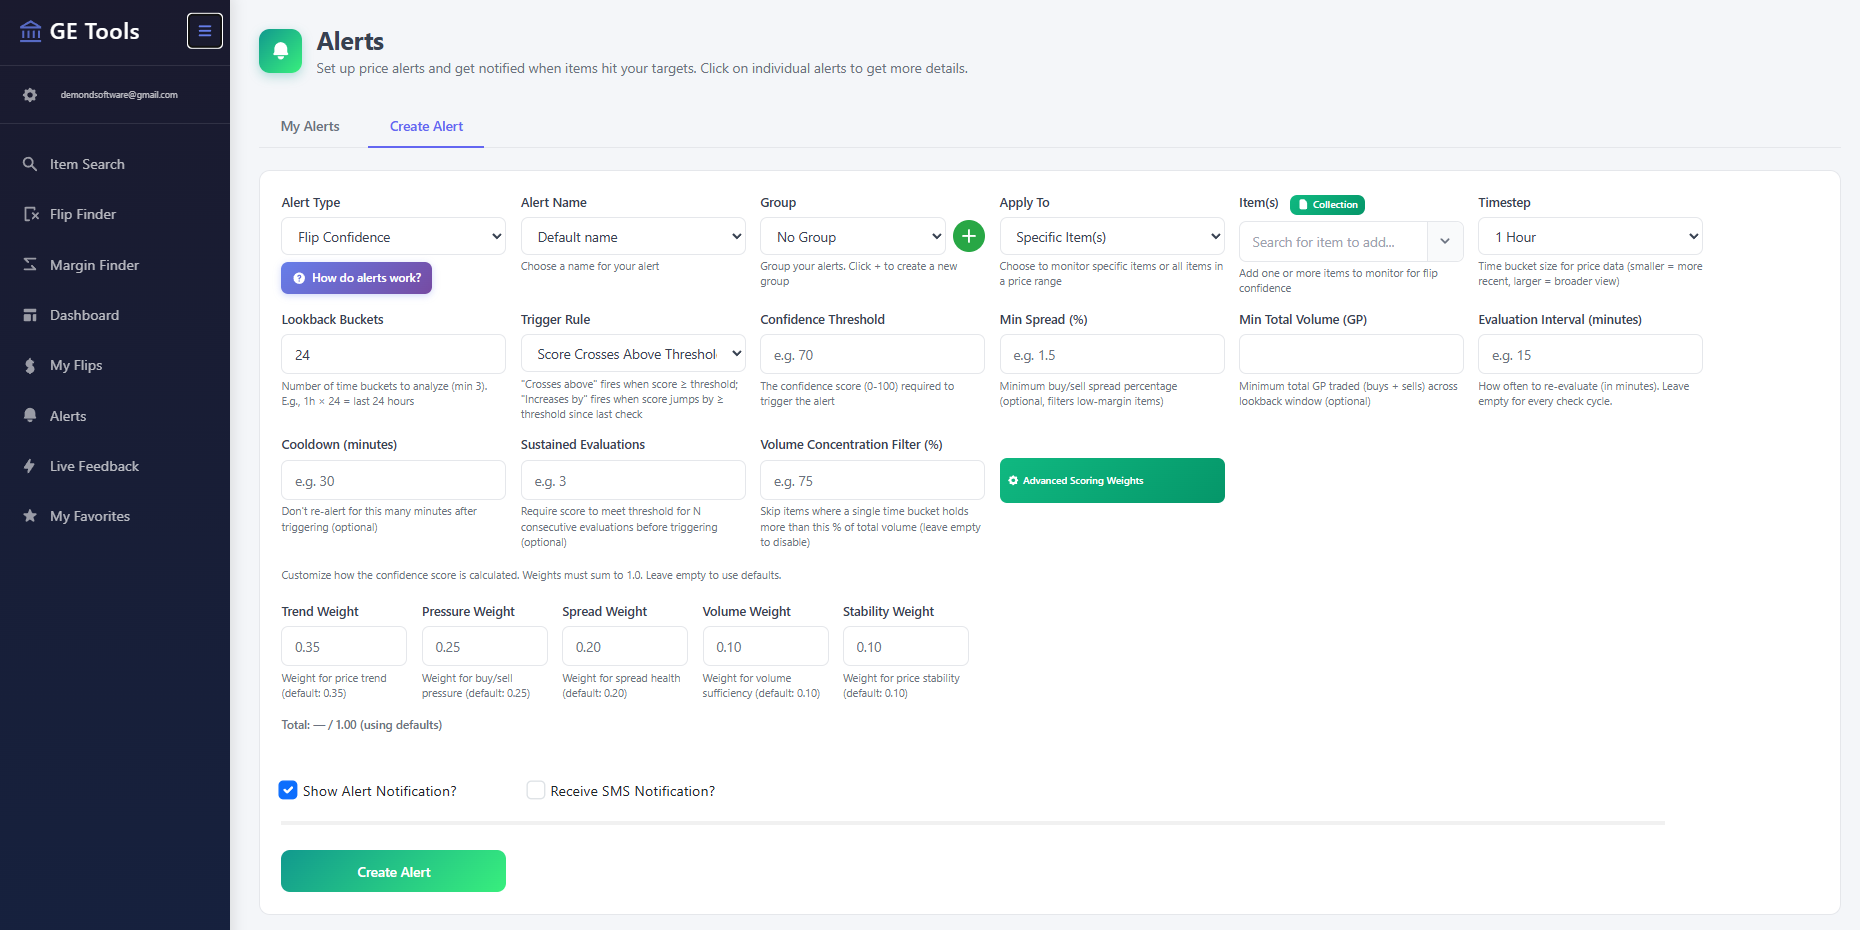Viewport: 1860px width, 930px height.
Task: Click the Lookback Buckets input field
Action: [x=393, y=354]
